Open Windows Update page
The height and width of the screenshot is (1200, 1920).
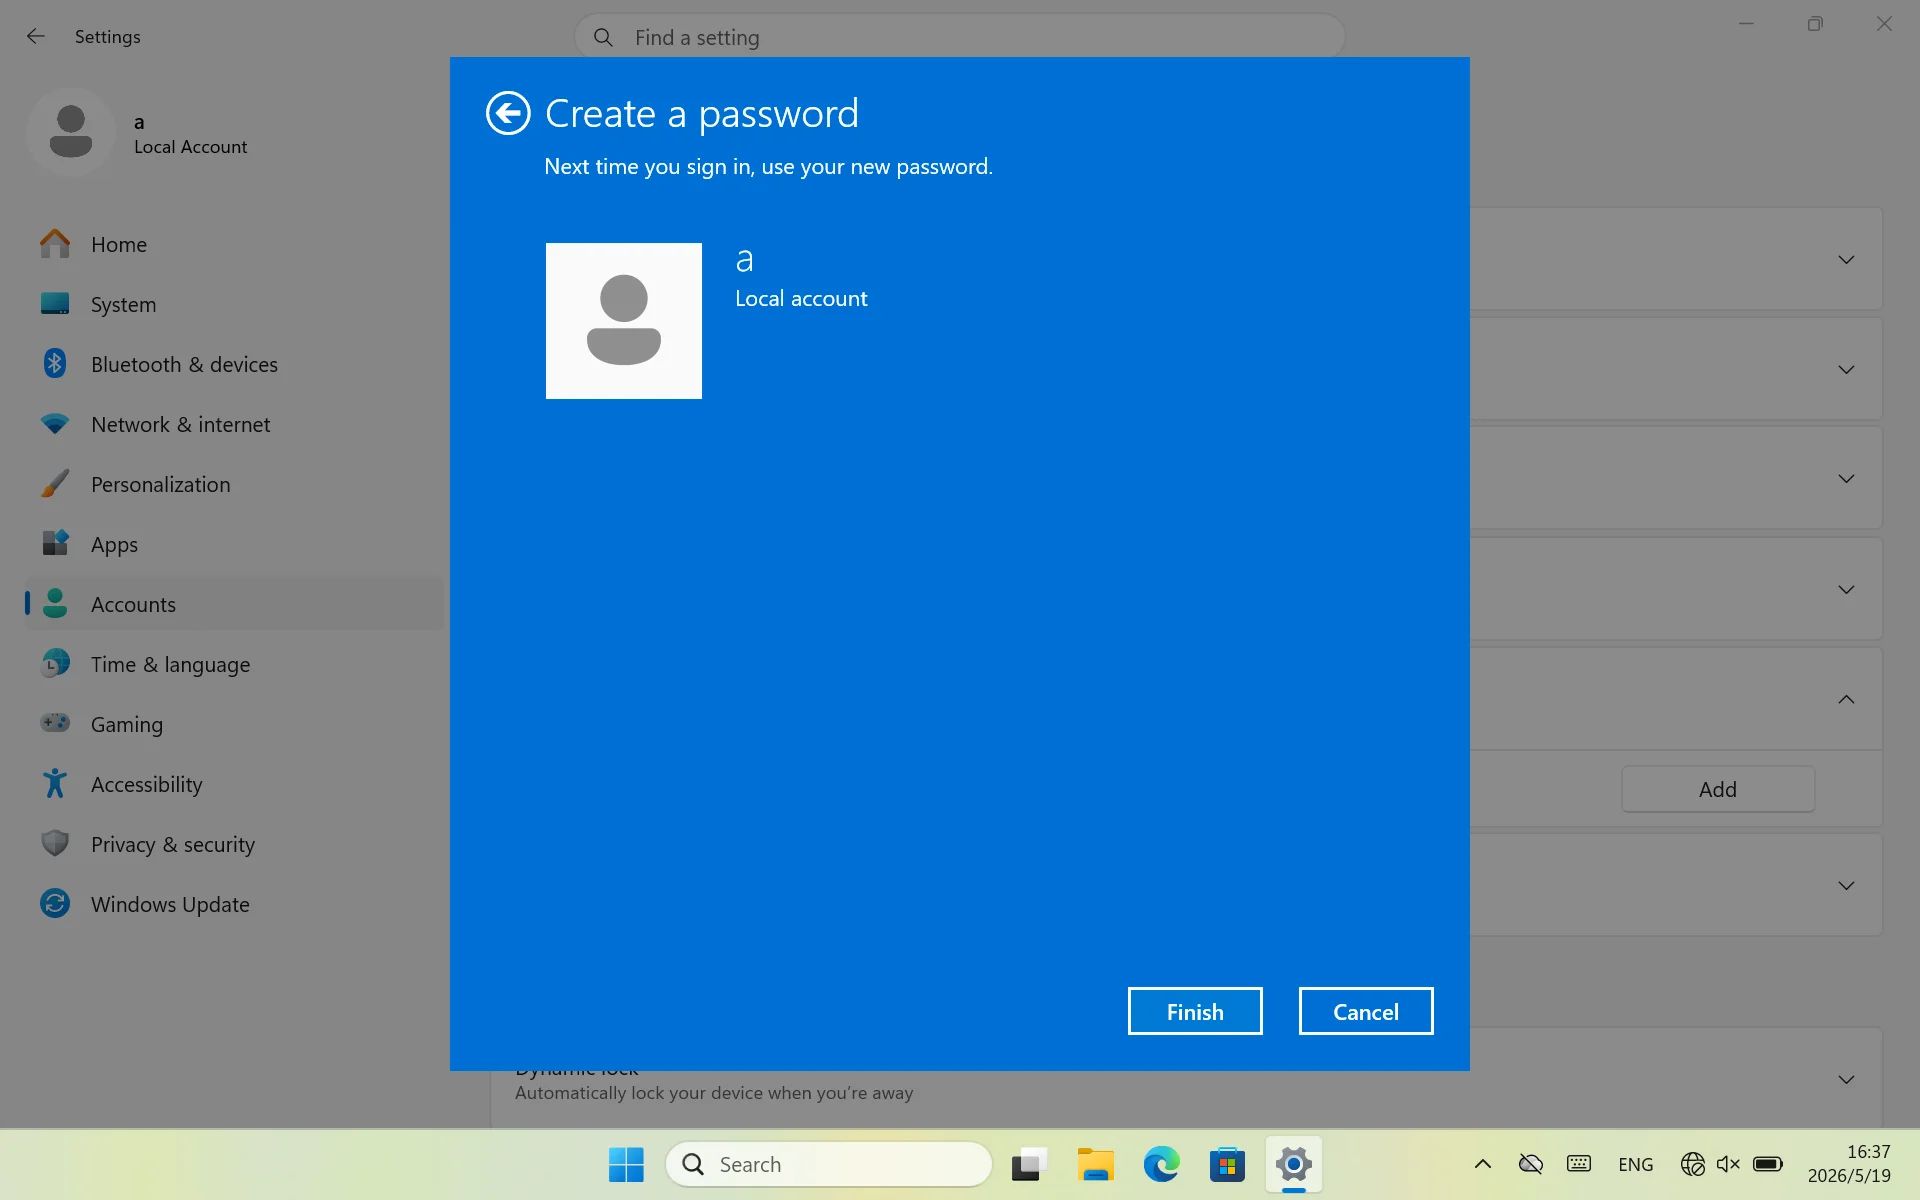(234, 904)
